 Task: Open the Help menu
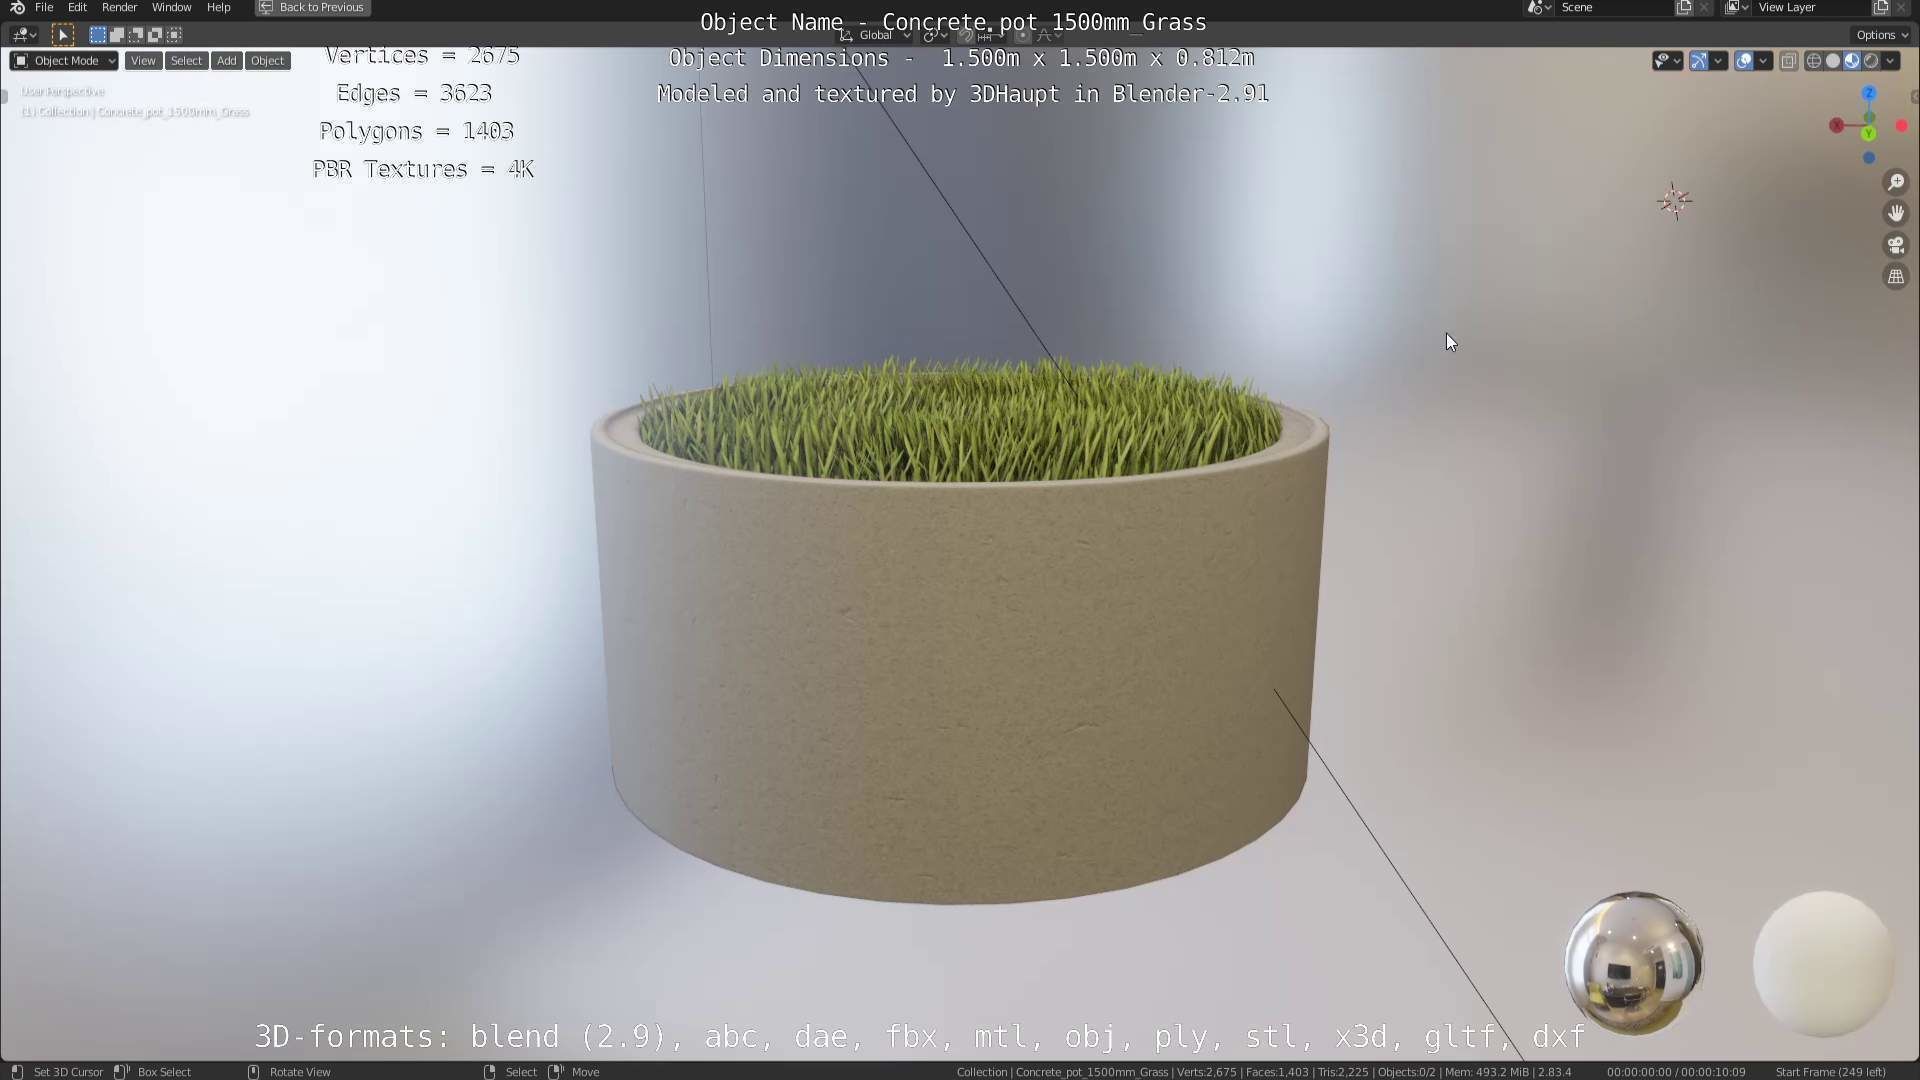point(218,7)
